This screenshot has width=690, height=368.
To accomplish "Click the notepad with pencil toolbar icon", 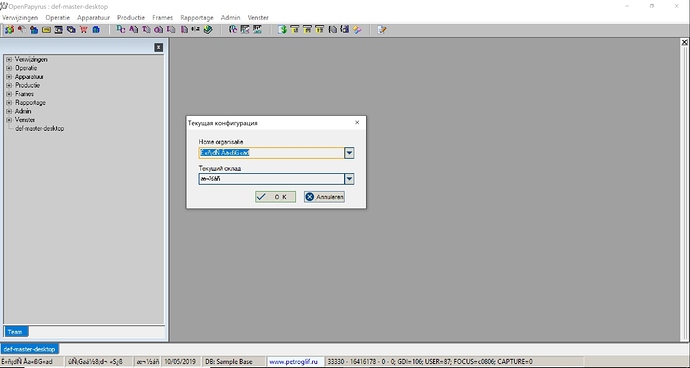I will pyautogui.click(x=382, y=29).
